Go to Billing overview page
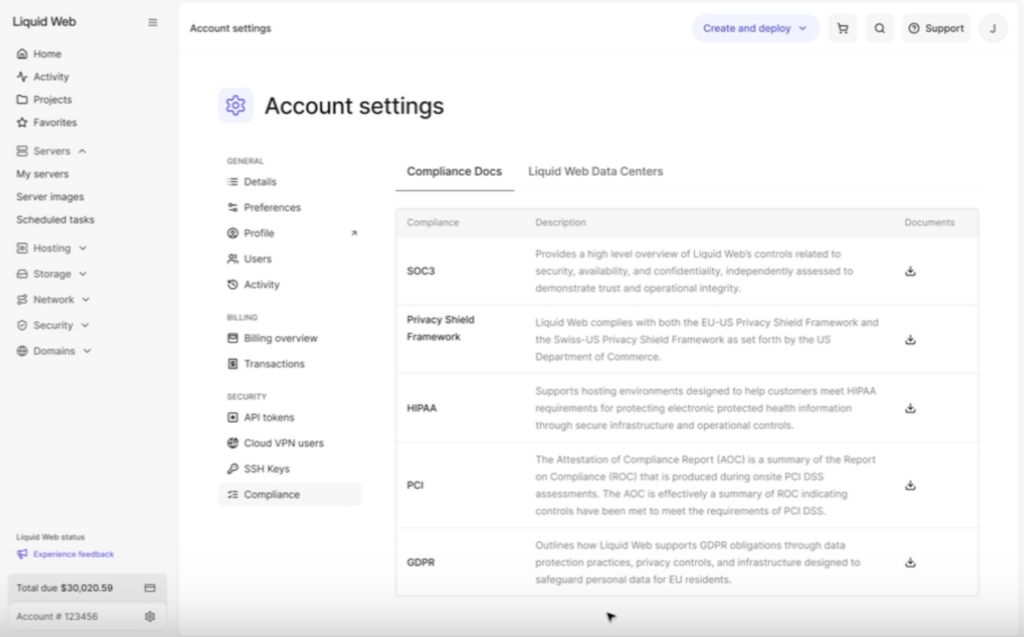Viewport: 1024px width, 637px height. pos(280,338)
